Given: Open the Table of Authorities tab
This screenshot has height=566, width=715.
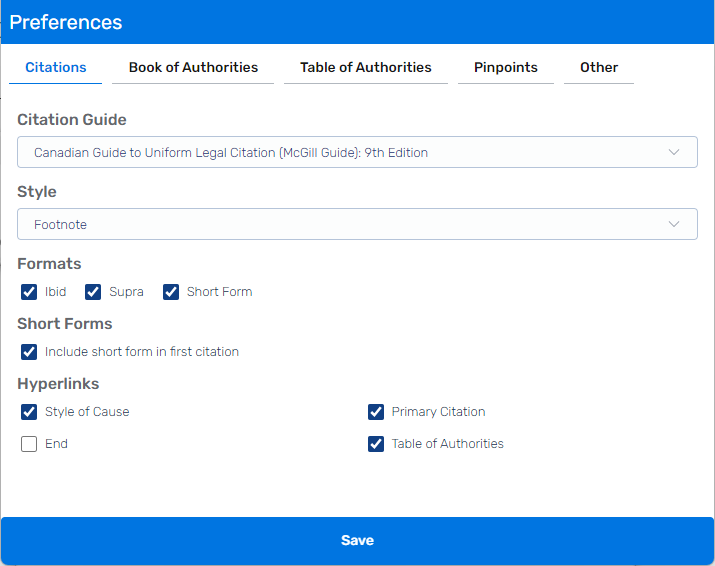Looking at the screenshot, I should 366,68.
